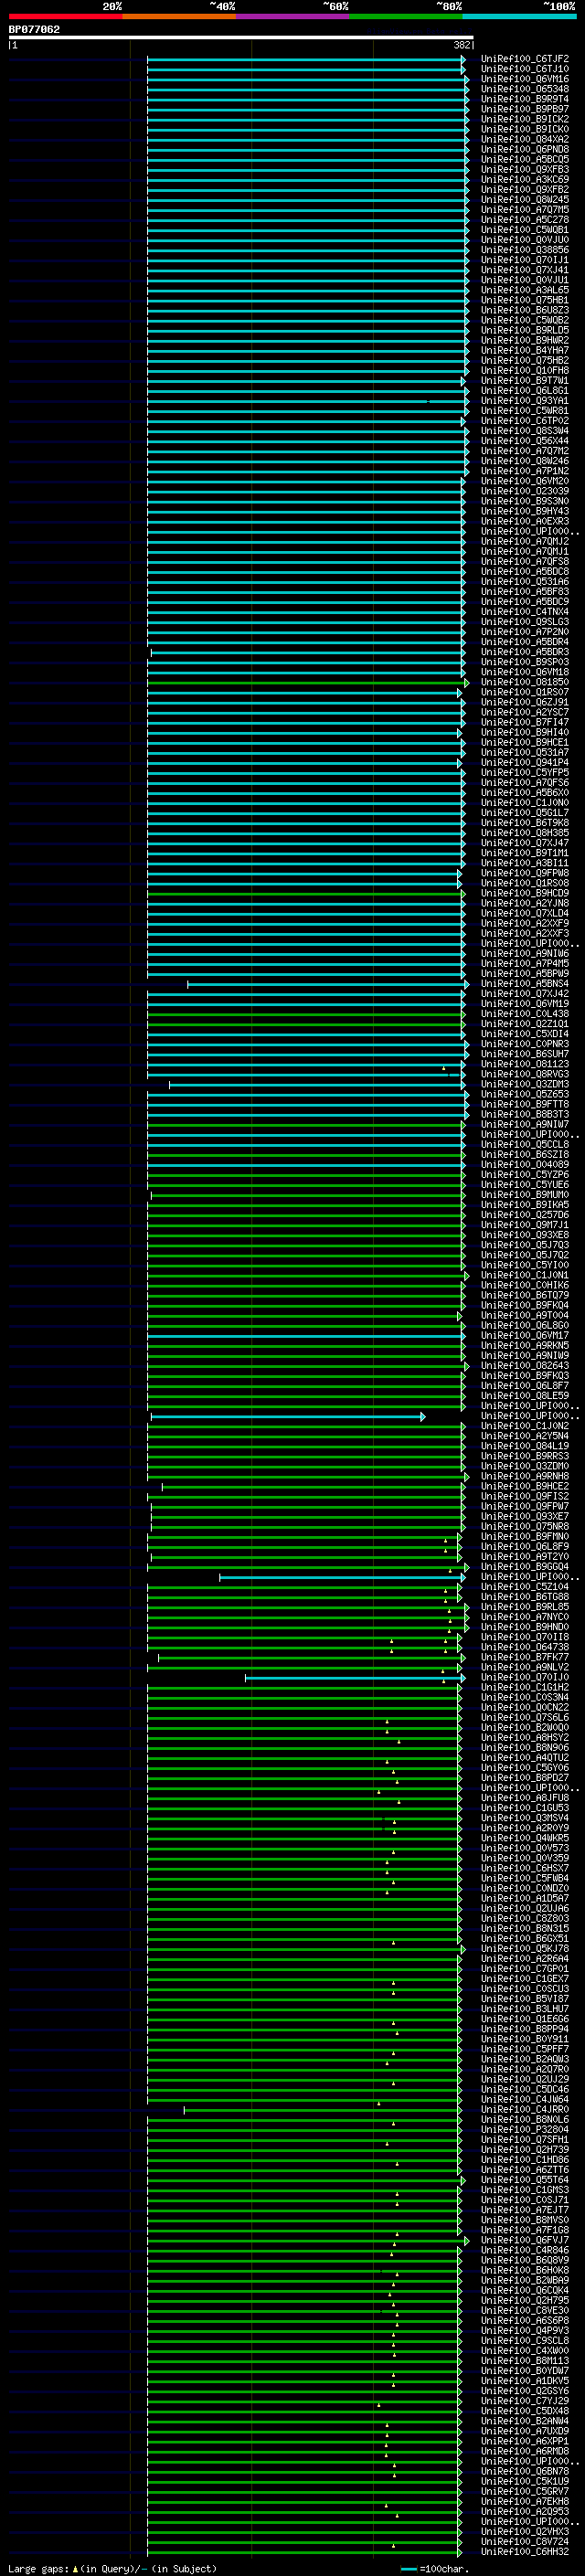Screen dimensions: 585x2576
Task: Select hit label UniRef100_B4YHA7
Action: point(525,350)
